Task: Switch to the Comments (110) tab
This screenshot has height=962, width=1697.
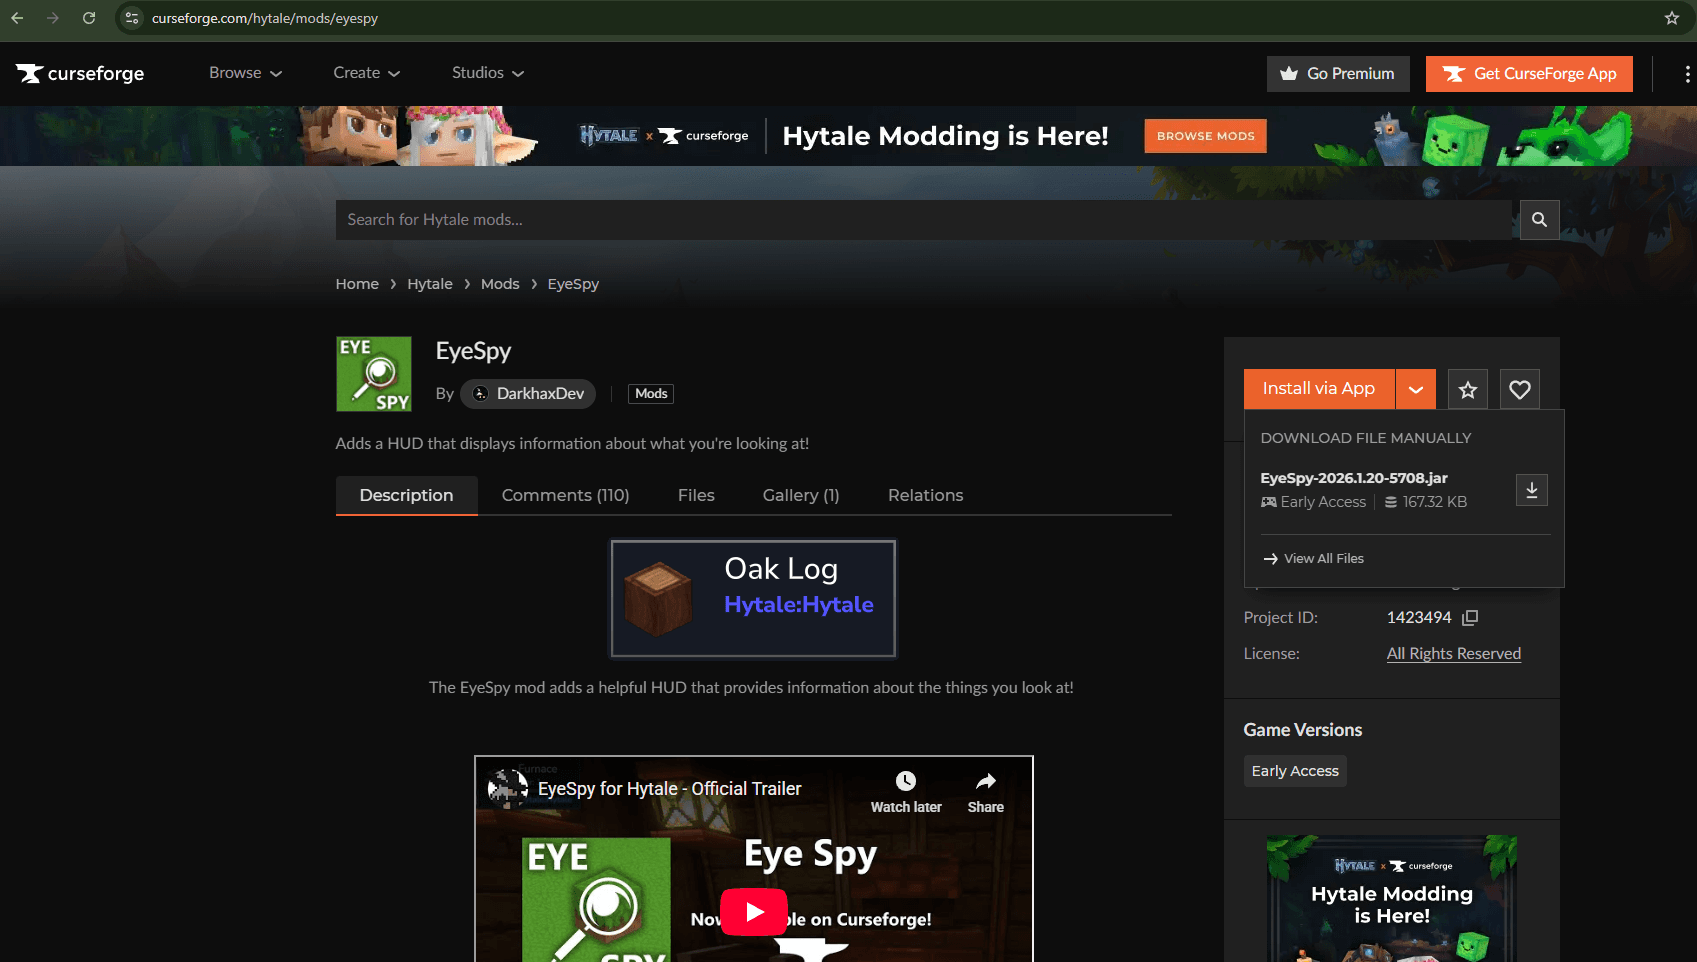Action: point(565,496)
